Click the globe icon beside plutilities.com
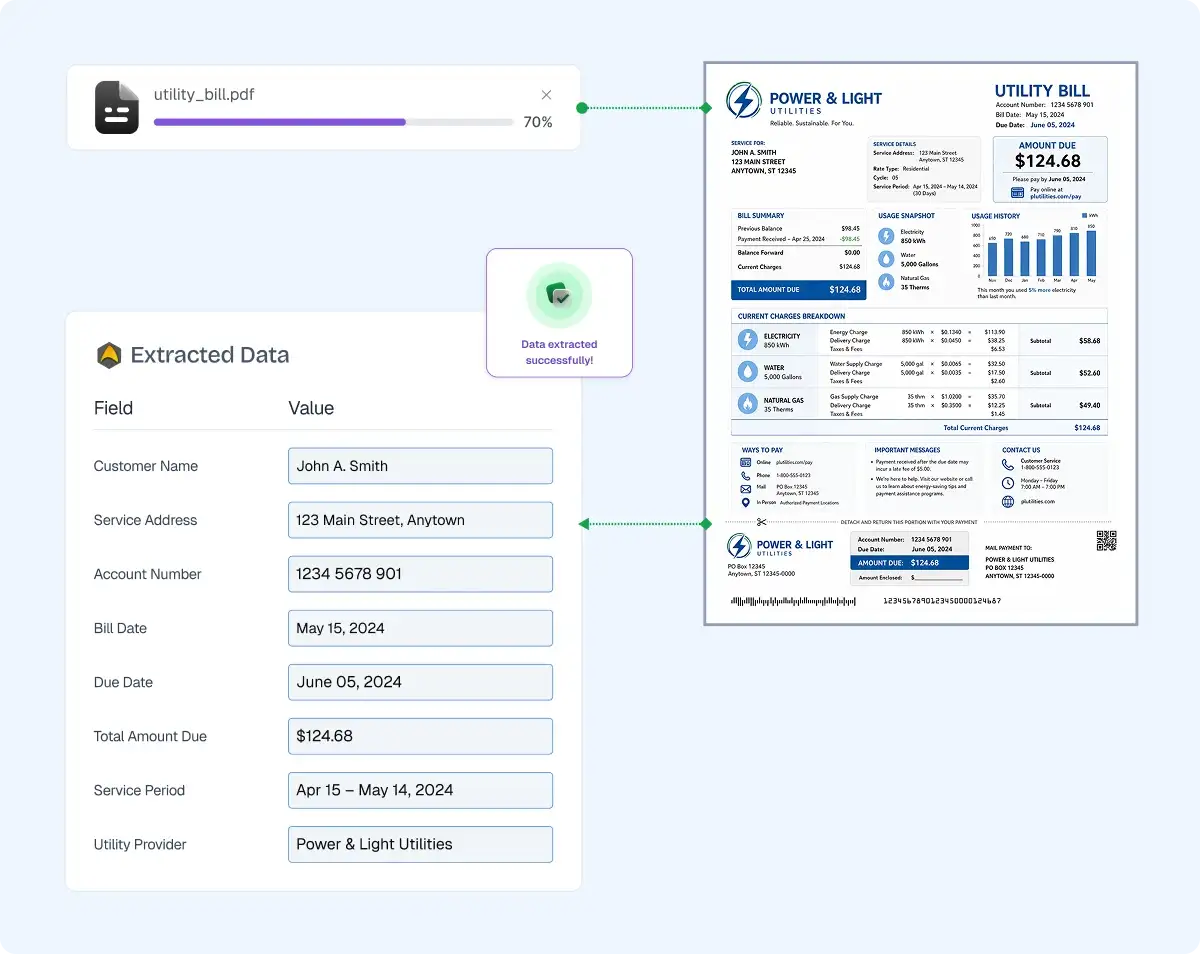 pos(1008,501)
